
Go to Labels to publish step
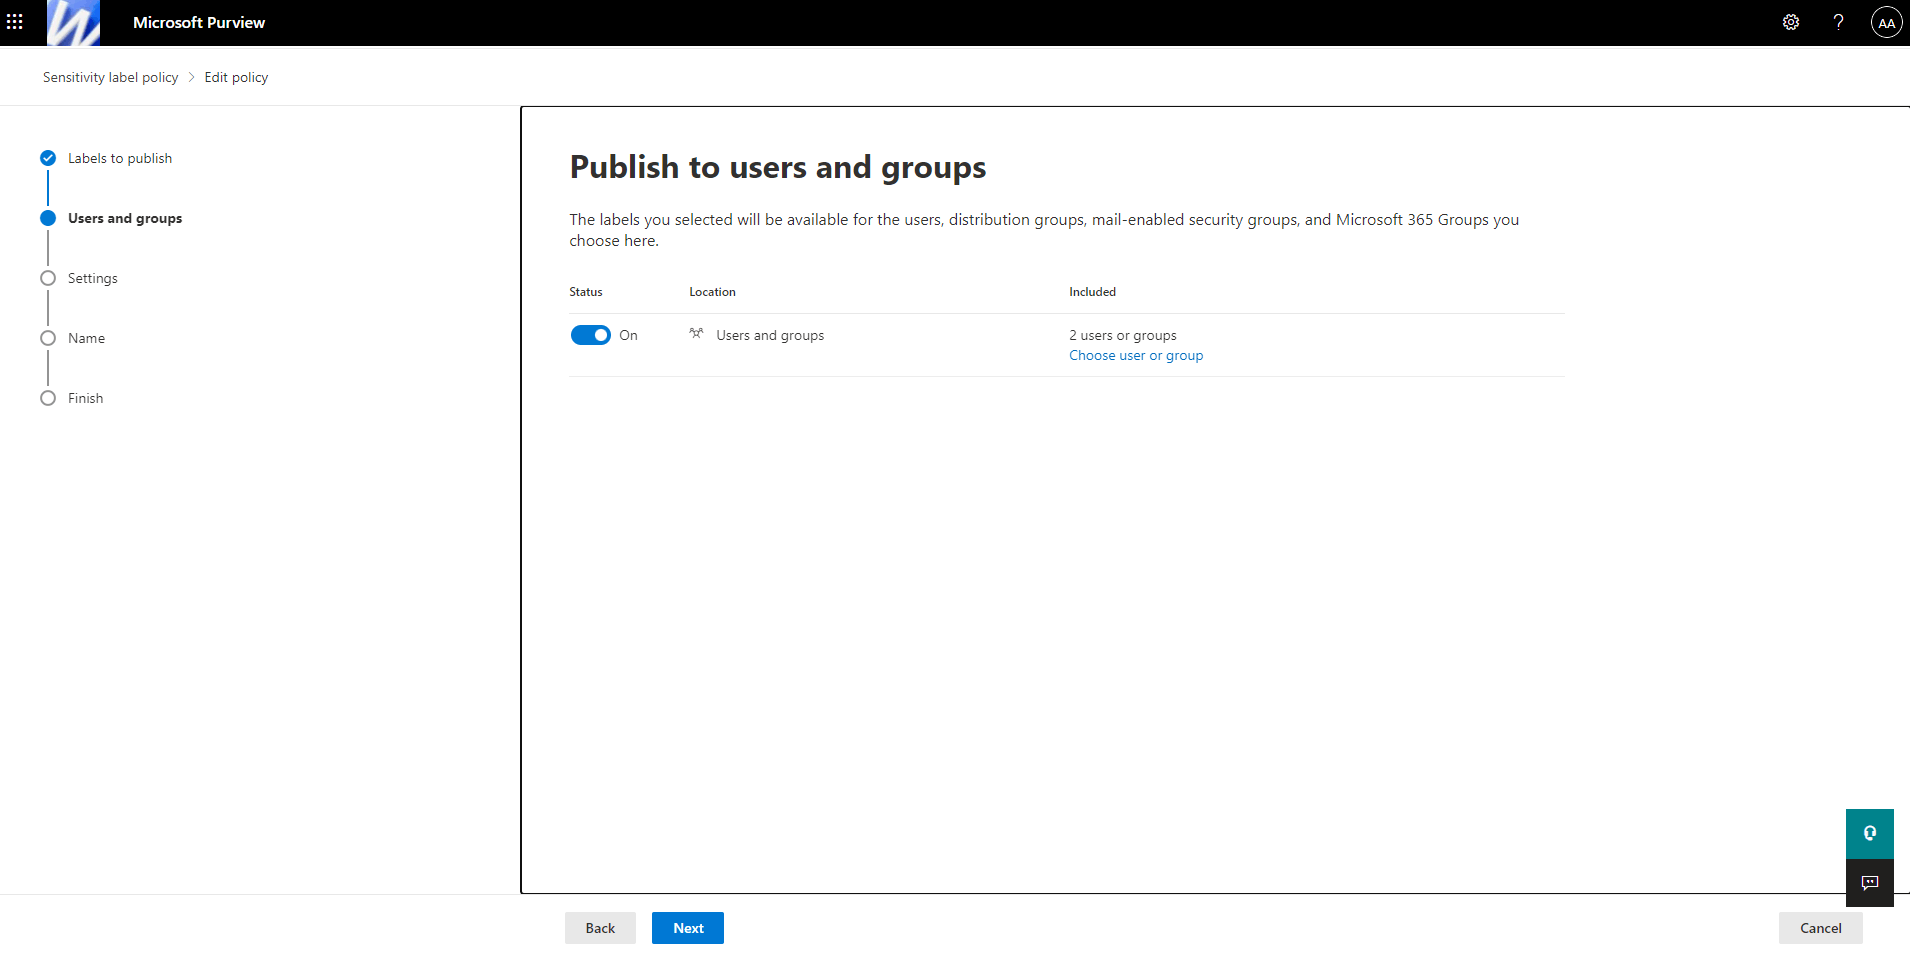tap(120, 158)
